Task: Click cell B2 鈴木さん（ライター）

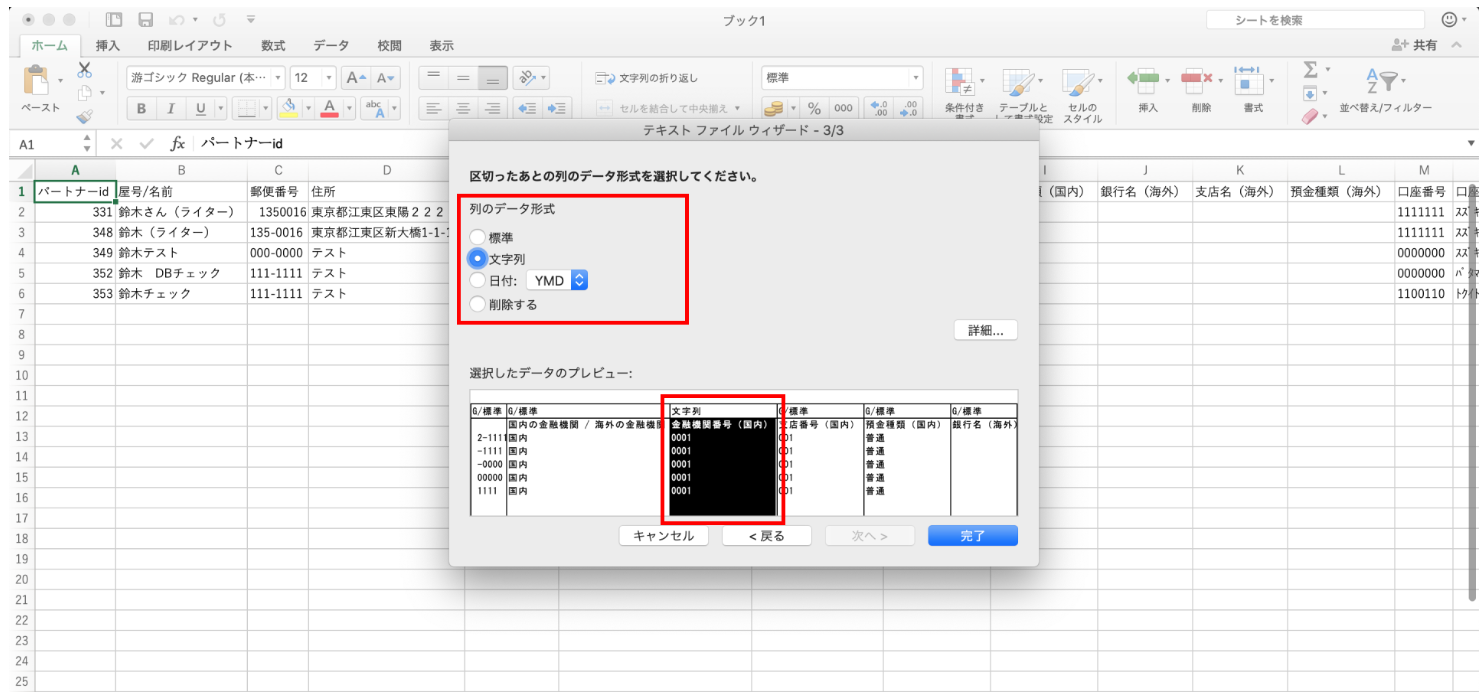Action: tap(181, 212)
